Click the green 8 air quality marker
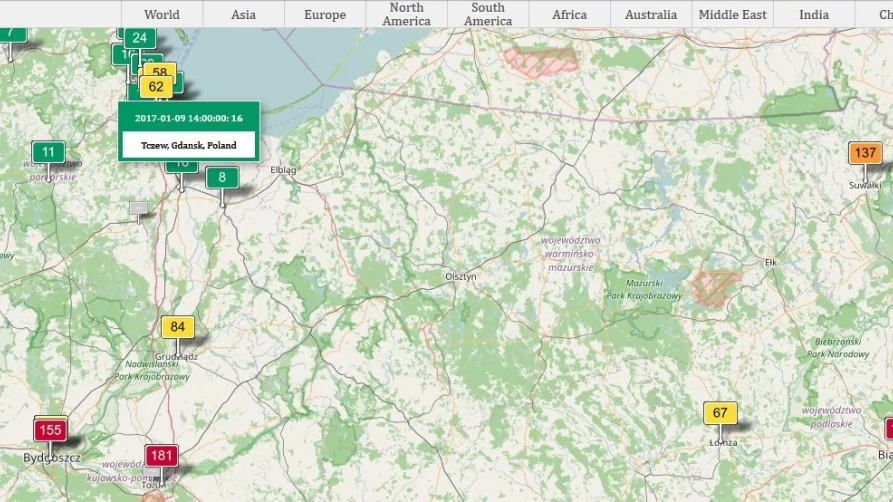Viewport: 893px width, 502px height. (222, 178)
